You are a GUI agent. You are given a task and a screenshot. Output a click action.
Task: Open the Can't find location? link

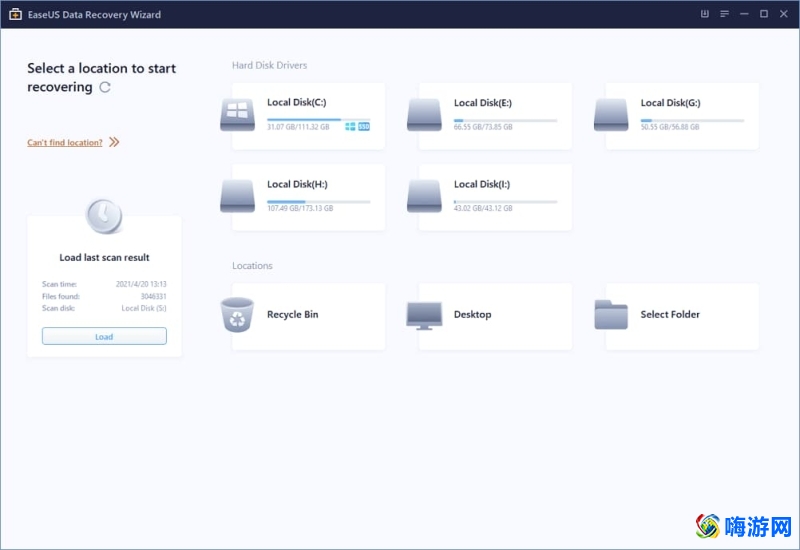click(65, 142)
